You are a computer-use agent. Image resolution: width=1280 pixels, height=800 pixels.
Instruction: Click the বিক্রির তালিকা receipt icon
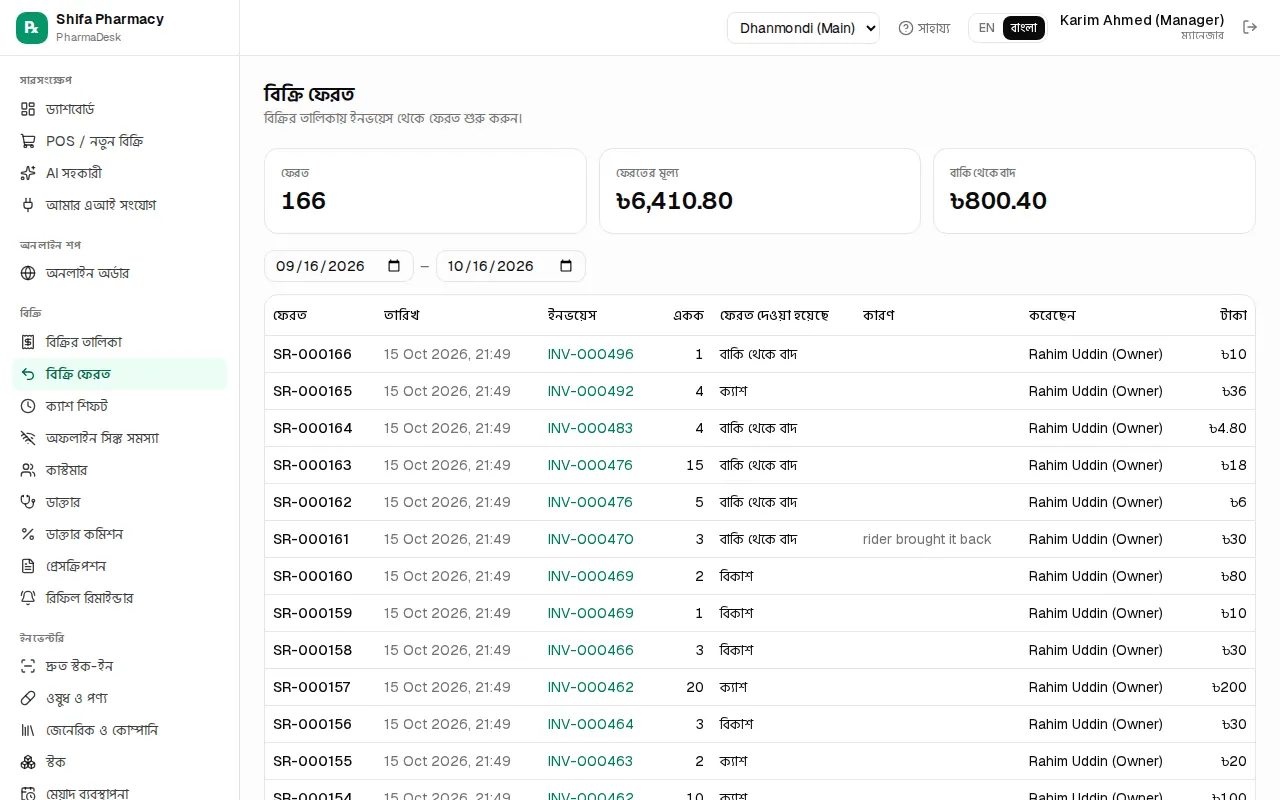(x=28, y=342)
